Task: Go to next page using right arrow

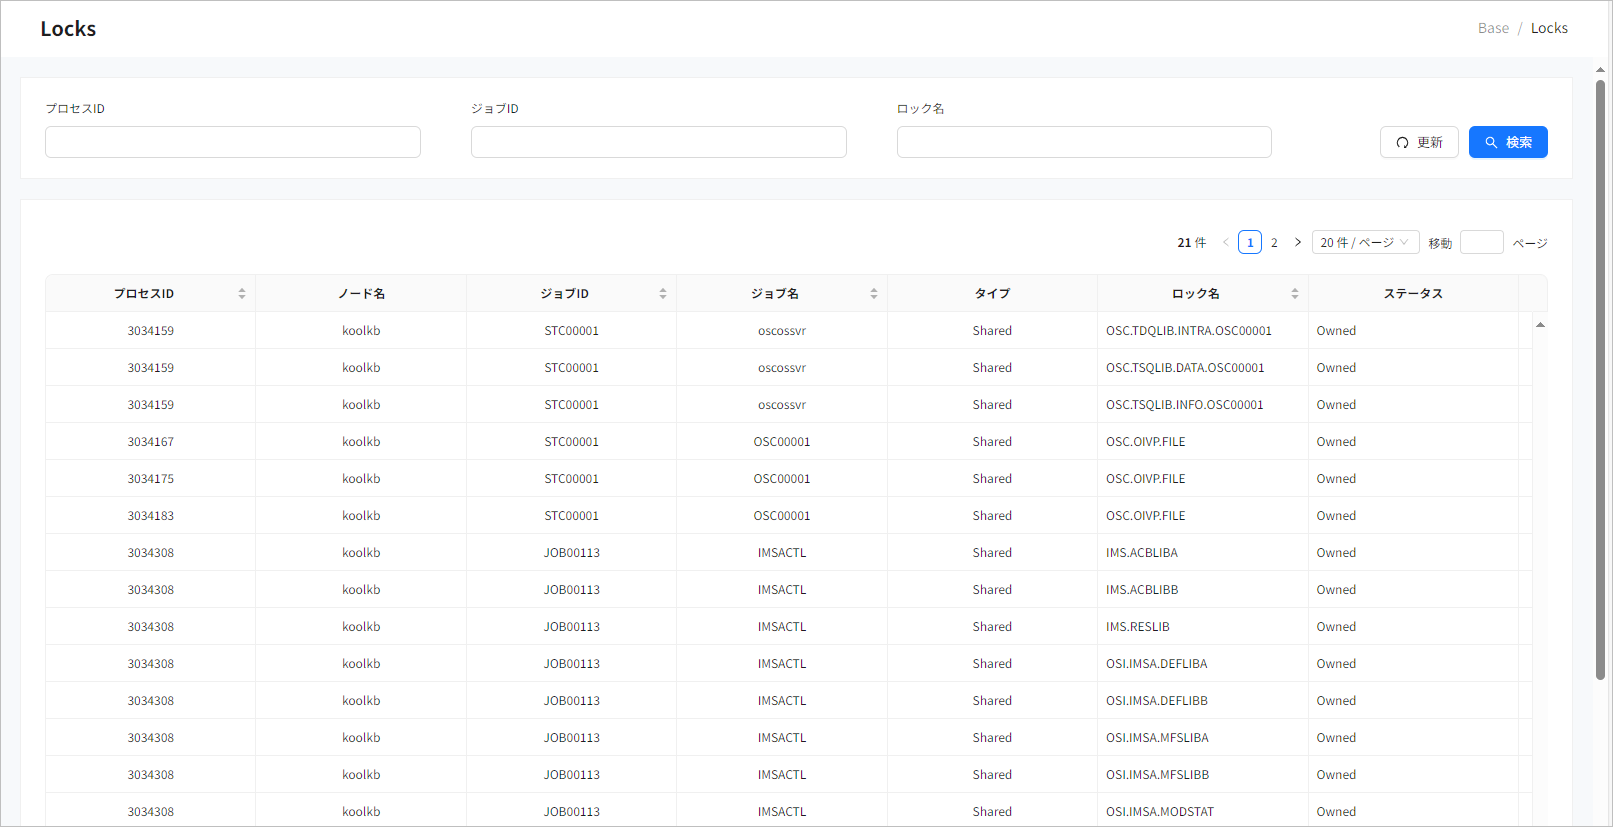Action: coord(1298,243)
